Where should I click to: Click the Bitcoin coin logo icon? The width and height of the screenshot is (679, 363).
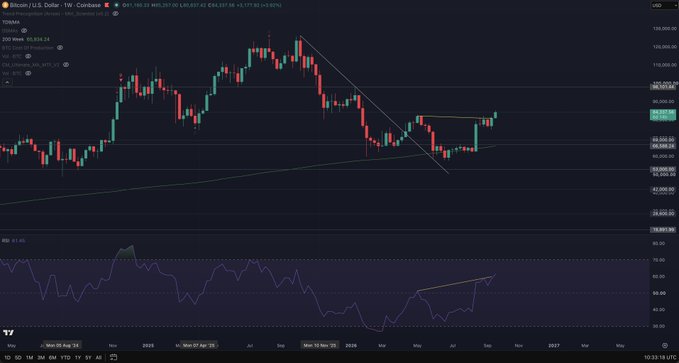(x=5, y=5)
